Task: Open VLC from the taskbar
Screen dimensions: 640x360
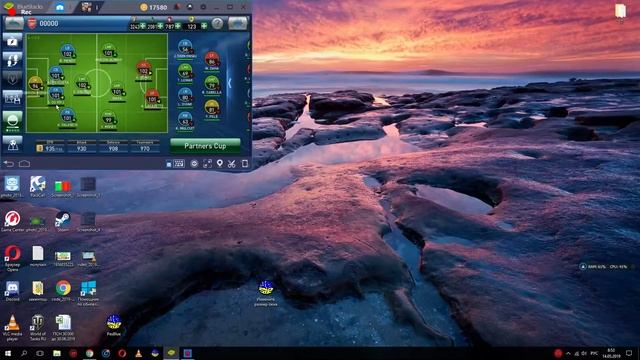Action: pyautogui.click(x=138, y=353)
